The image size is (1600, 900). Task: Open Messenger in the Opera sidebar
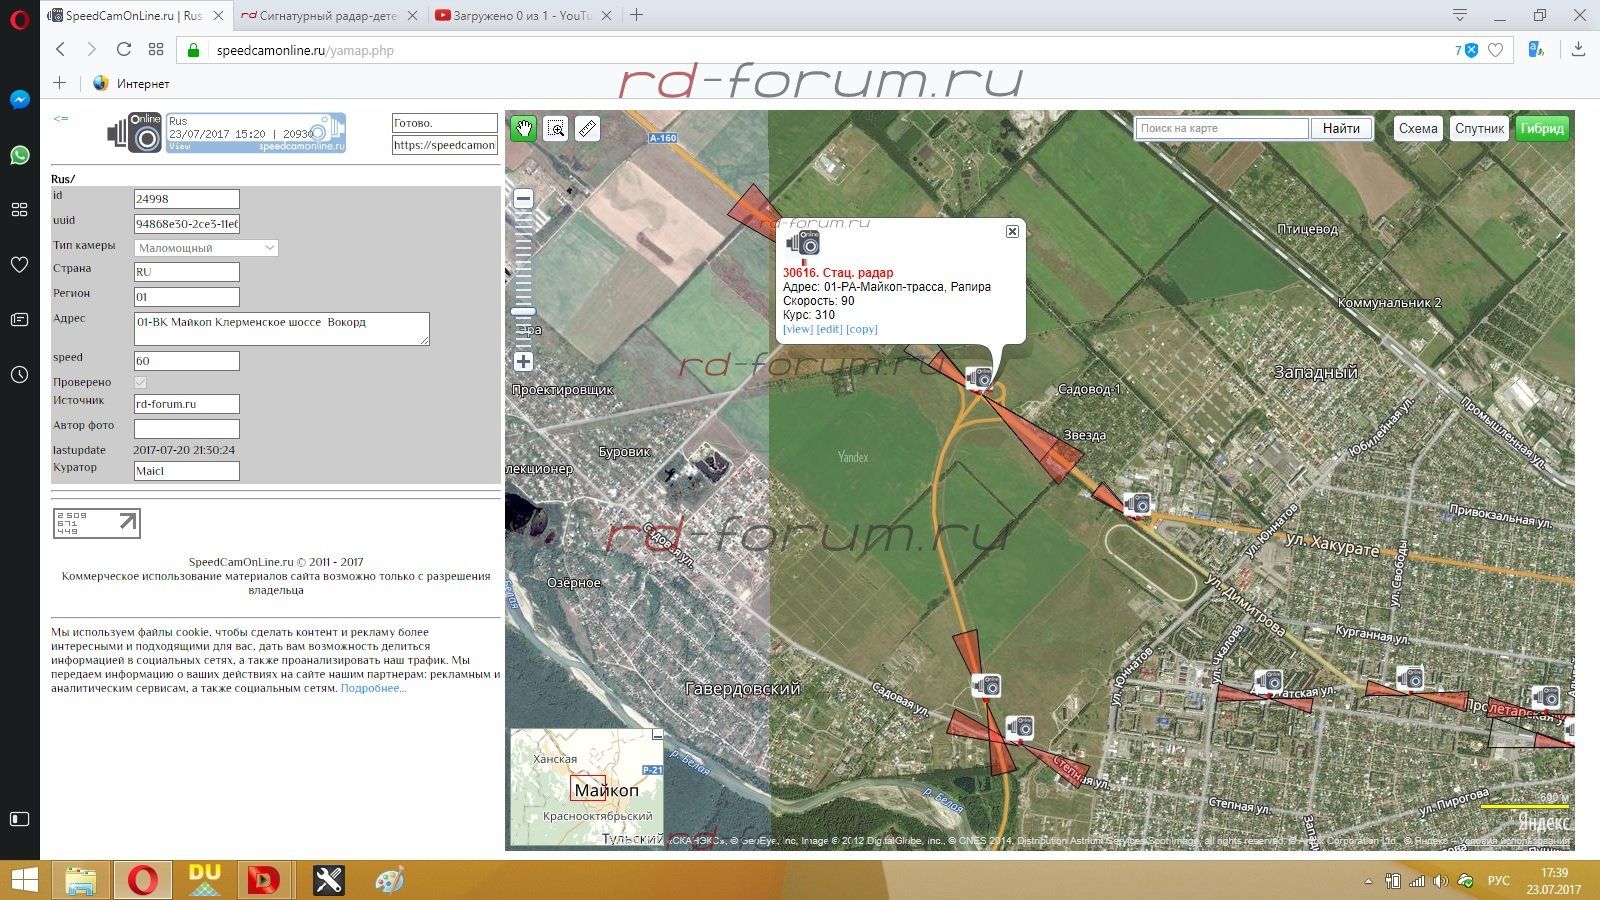coord(19,100)
